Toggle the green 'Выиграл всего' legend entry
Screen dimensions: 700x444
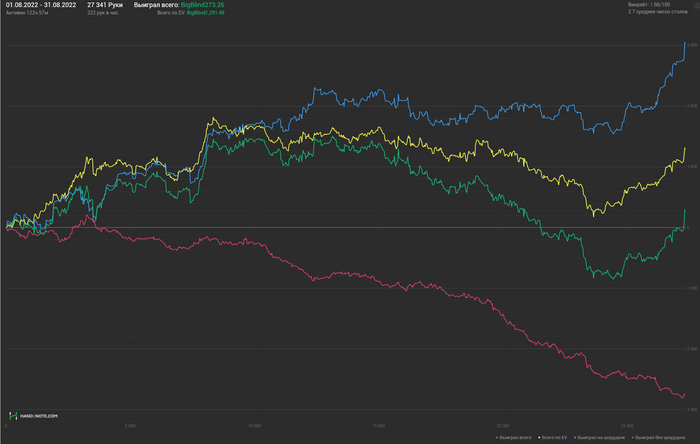(514, 438)
